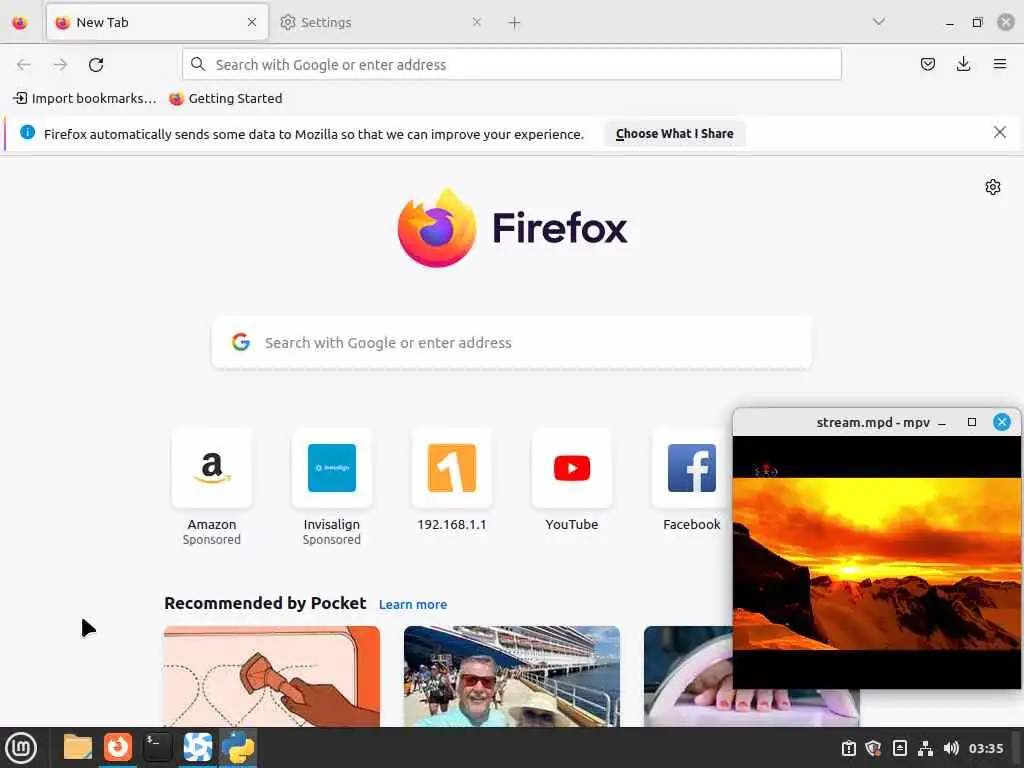Open the network connection tray icon
Image resolution: width=1024 pixels, height=768 pixels.
click(x=925, y=748)
